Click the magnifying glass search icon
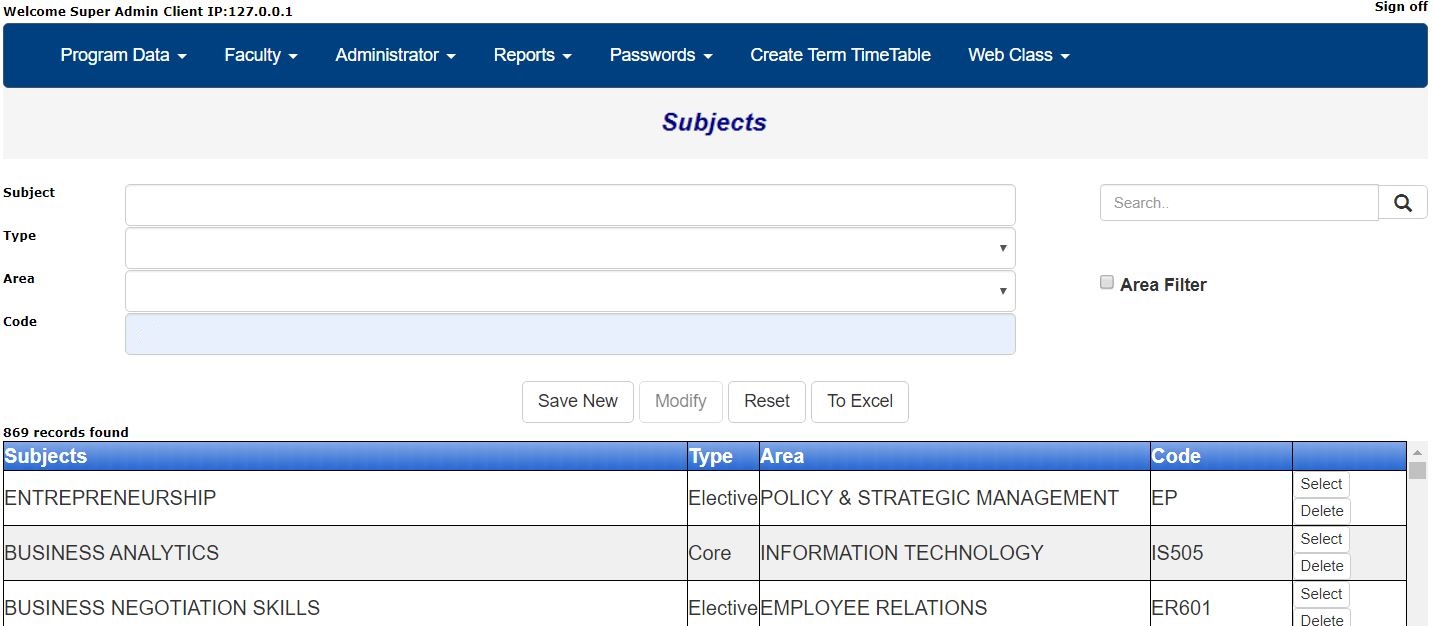The image size is (1434, 626). pyautogui.click(x=1402, y=201)
